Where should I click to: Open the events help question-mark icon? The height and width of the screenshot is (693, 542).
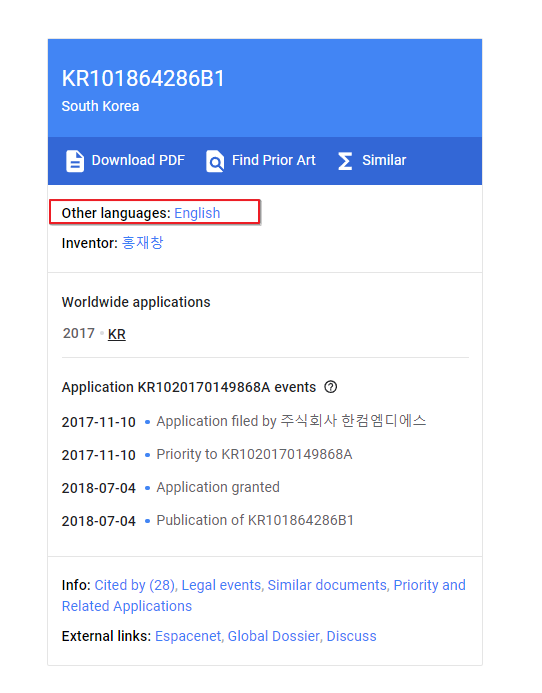[x=331, y=387]
